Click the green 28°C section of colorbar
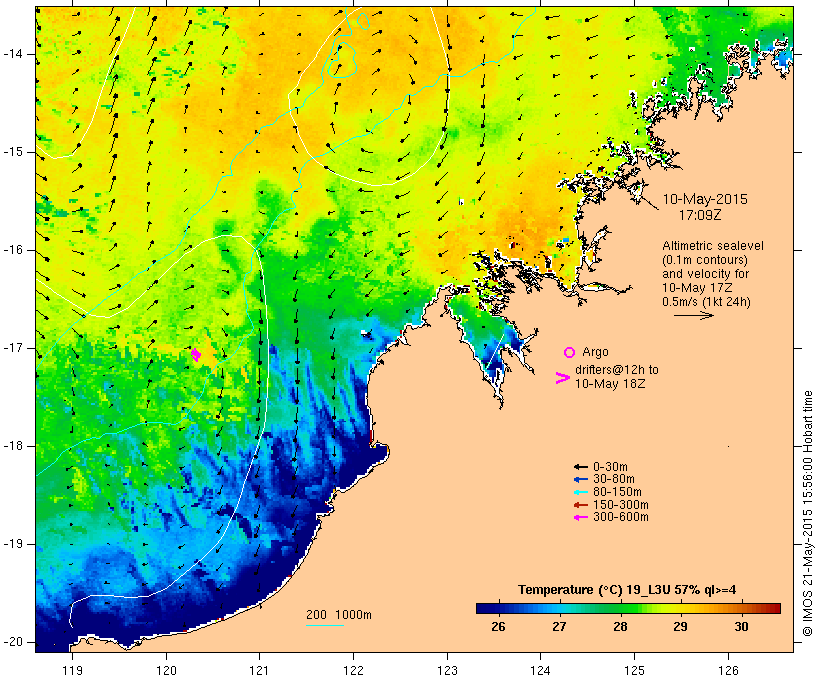Screen dimensions: 820x680 [x=620, y=608]
